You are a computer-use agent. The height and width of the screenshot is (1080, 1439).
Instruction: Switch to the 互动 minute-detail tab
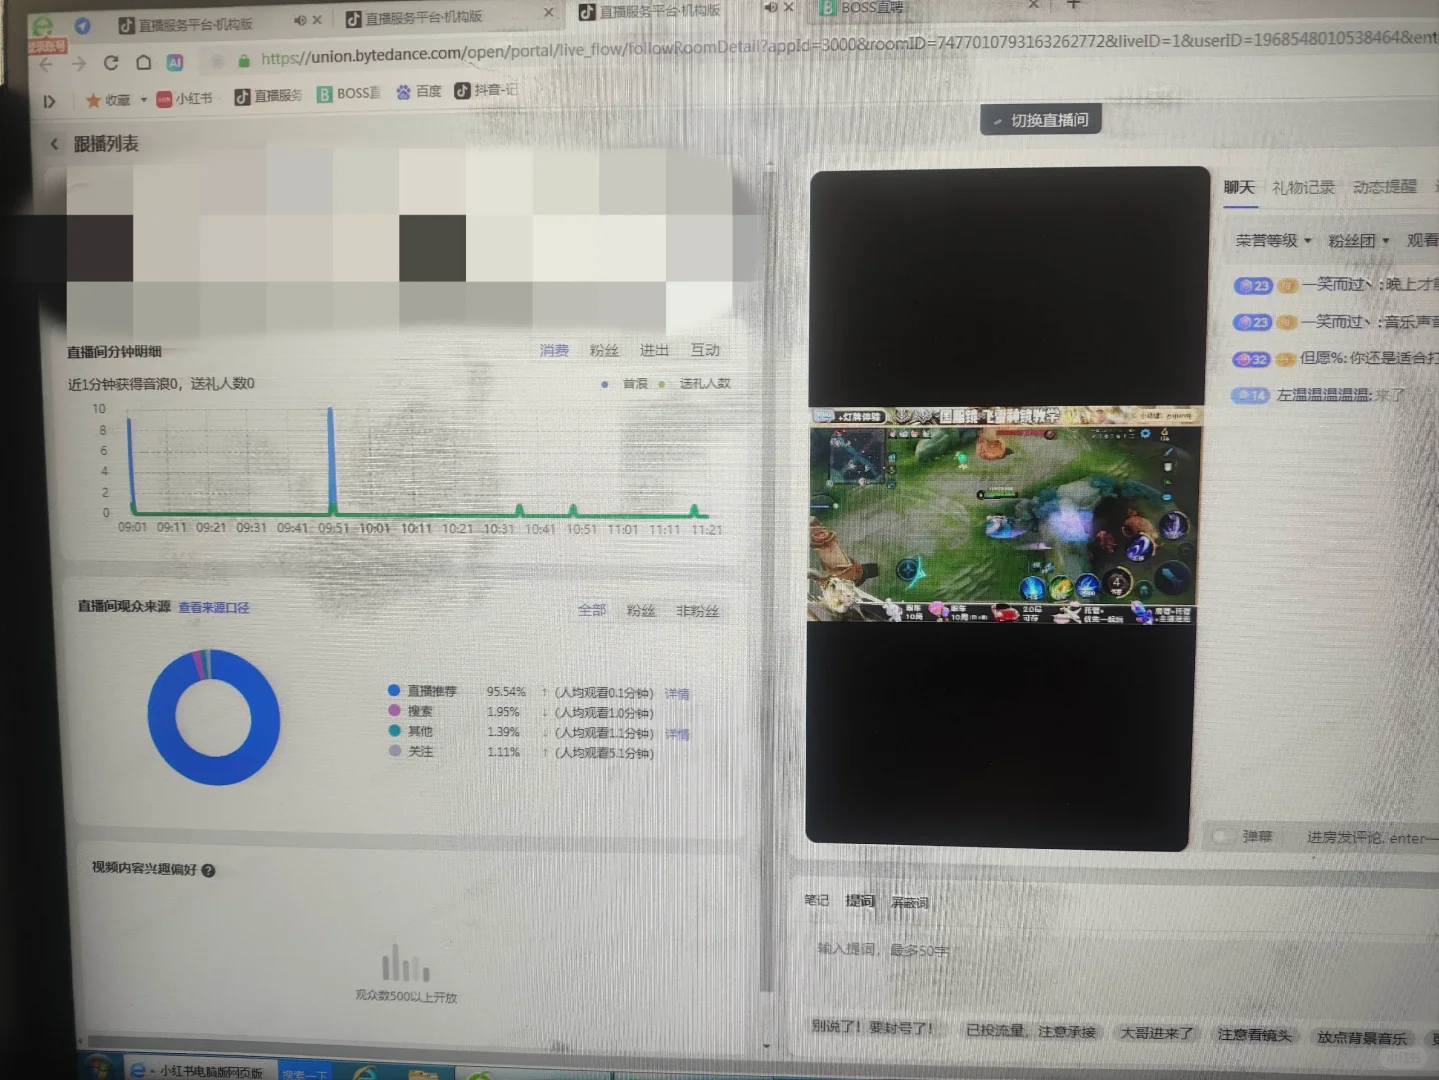point(705,350)
